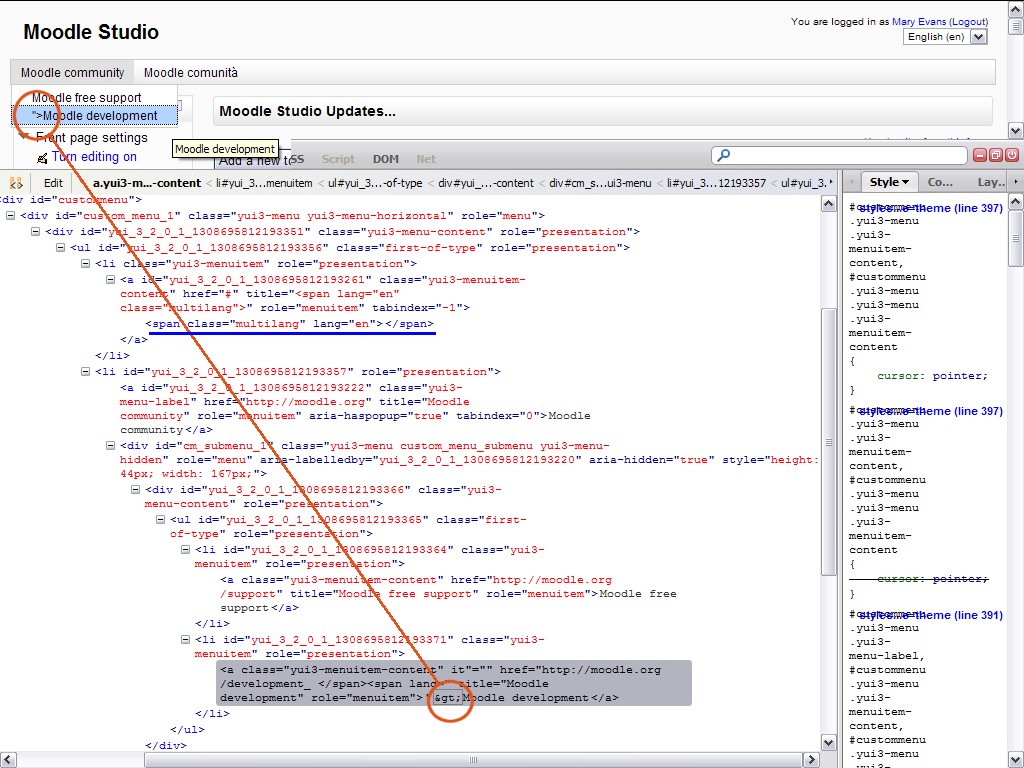Click HTML panel horizontal scrollbar right arrow
The height and width of the screenshot is (768, 1024).
pos(811,760)
